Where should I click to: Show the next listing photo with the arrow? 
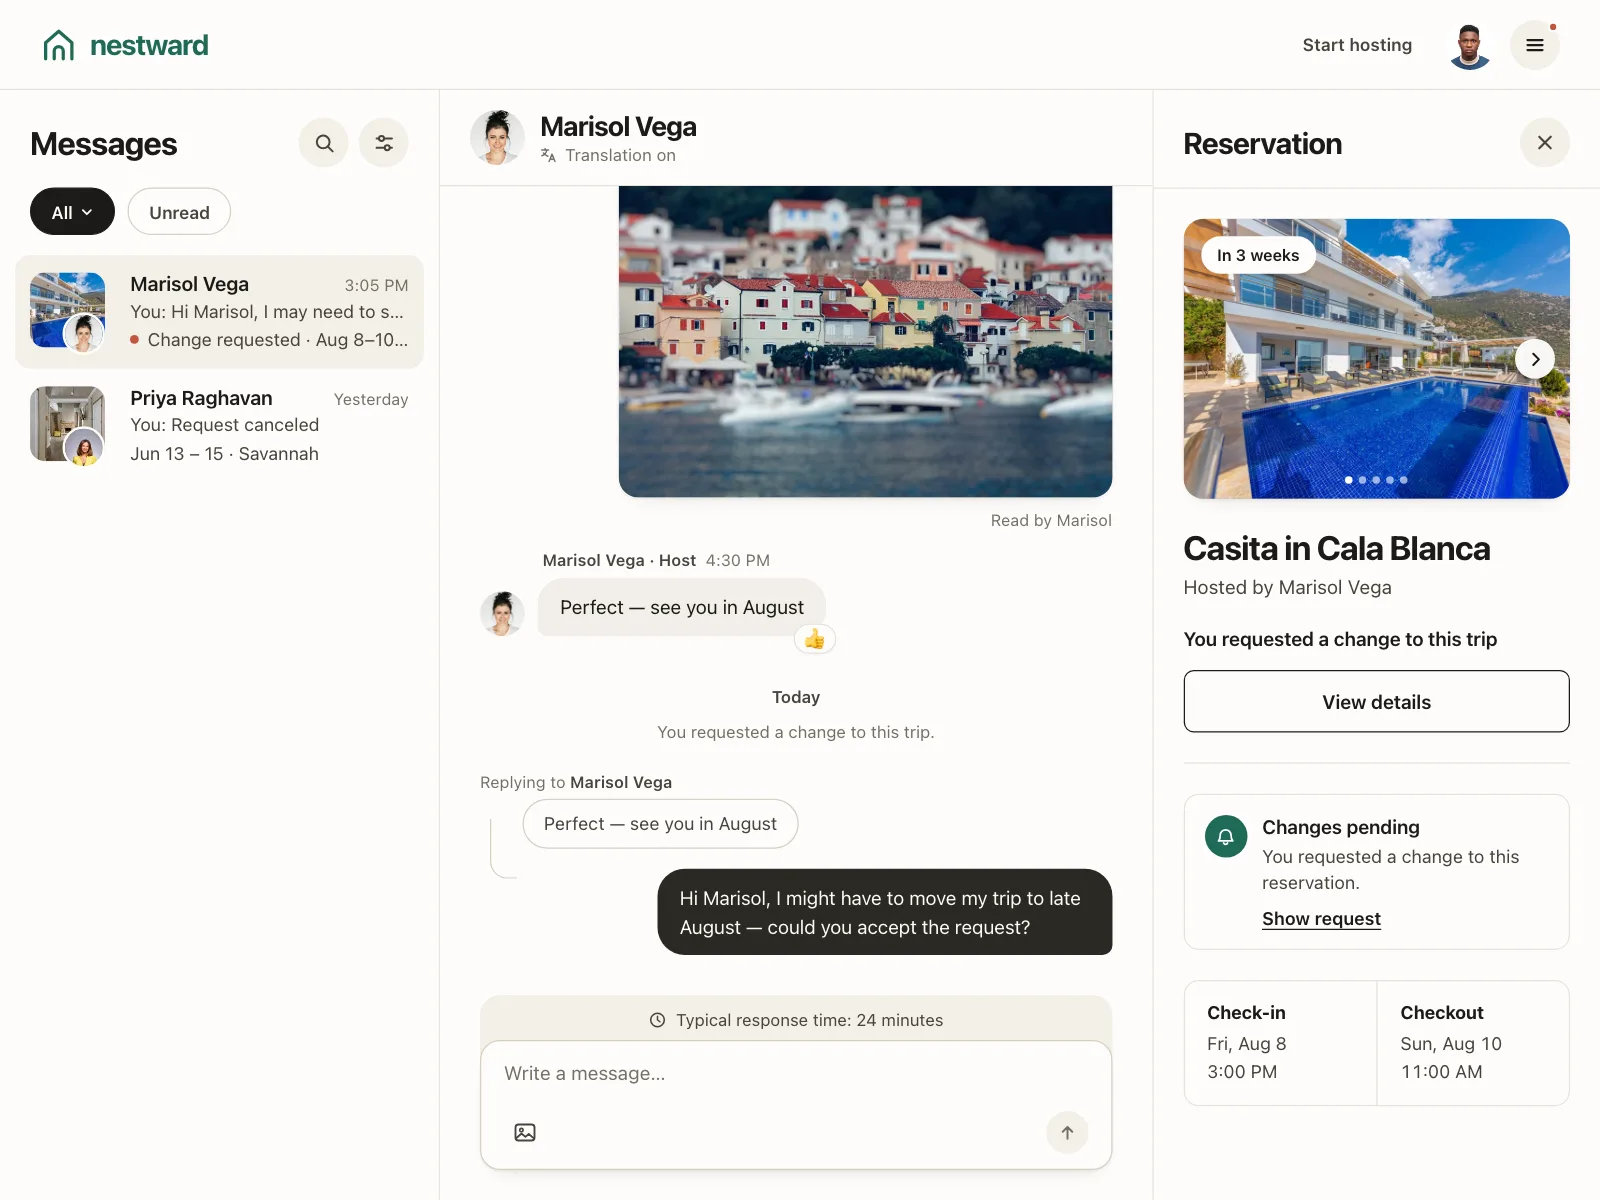click(1535, 359)
